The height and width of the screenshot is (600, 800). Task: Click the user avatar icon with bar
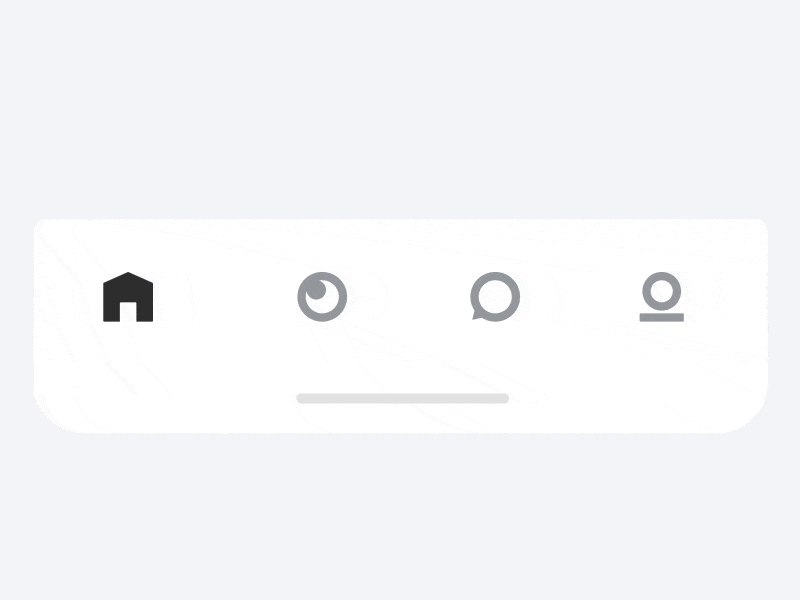tap(662, 297)
